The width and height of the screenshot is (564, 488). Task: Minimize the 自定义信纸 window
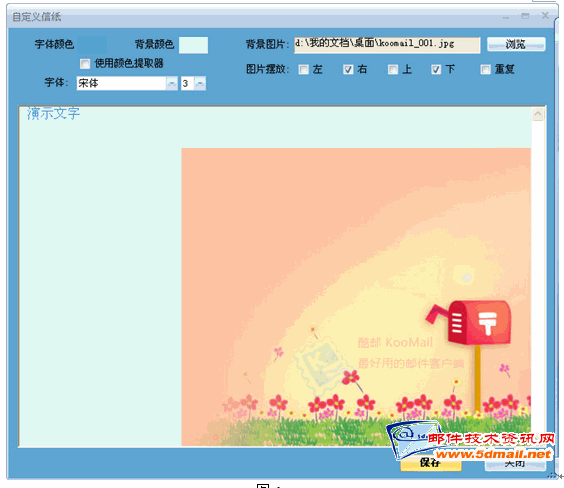pos(506,17)
